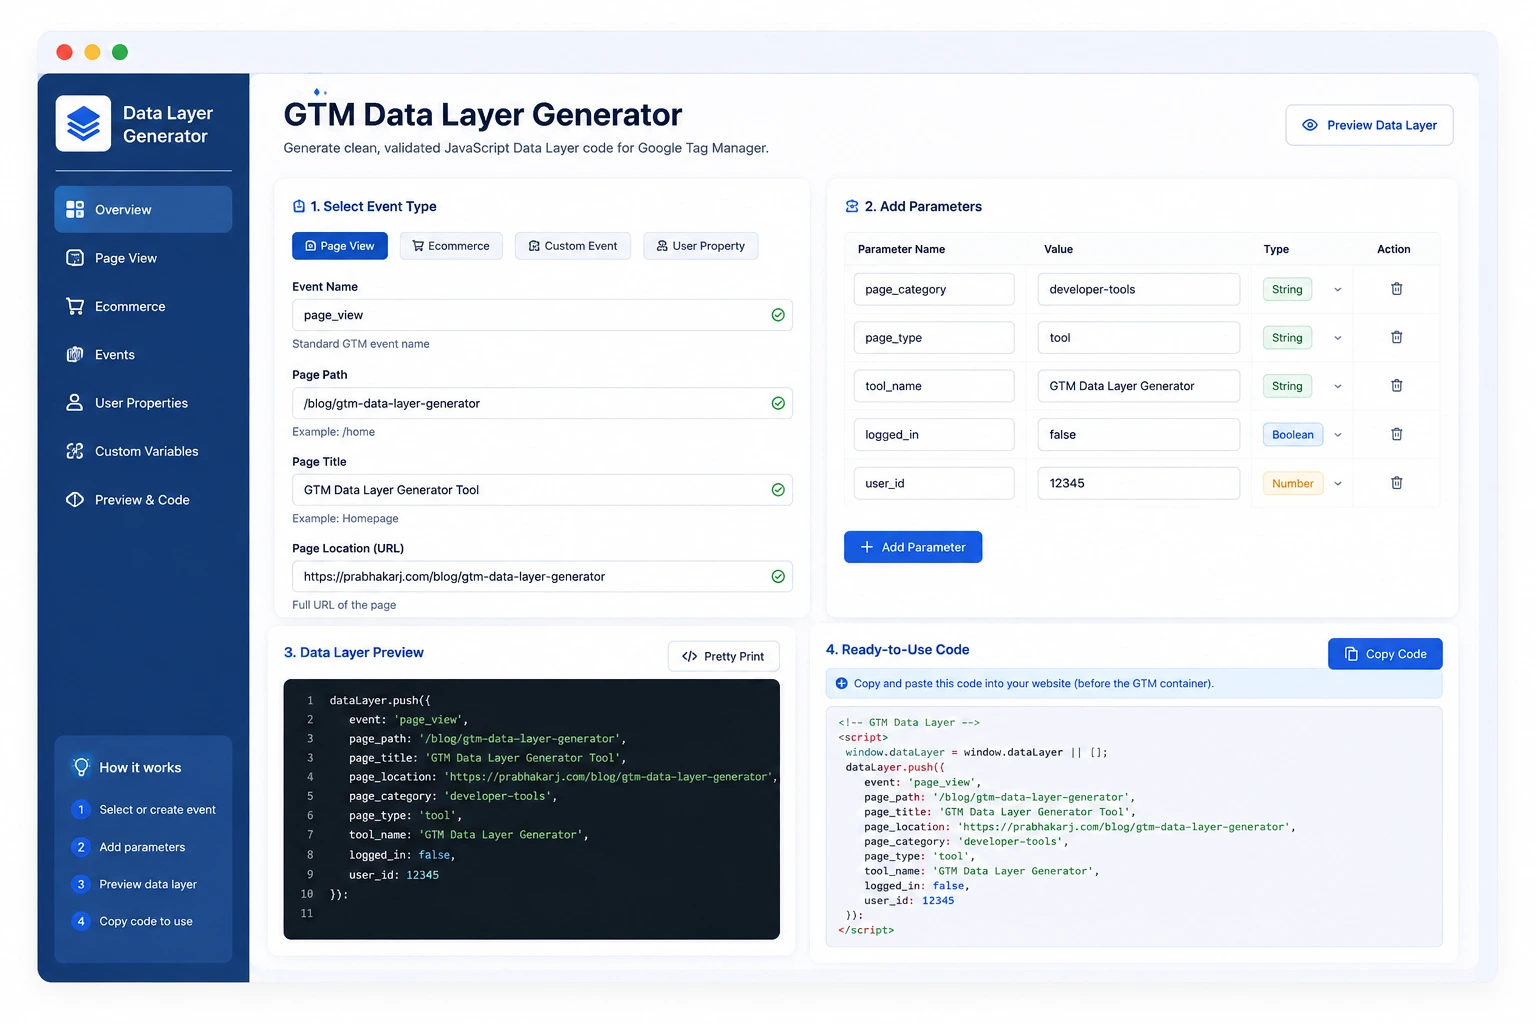
Task: Delete the tool_name parameter
Action: click(x=1397, y=385)
